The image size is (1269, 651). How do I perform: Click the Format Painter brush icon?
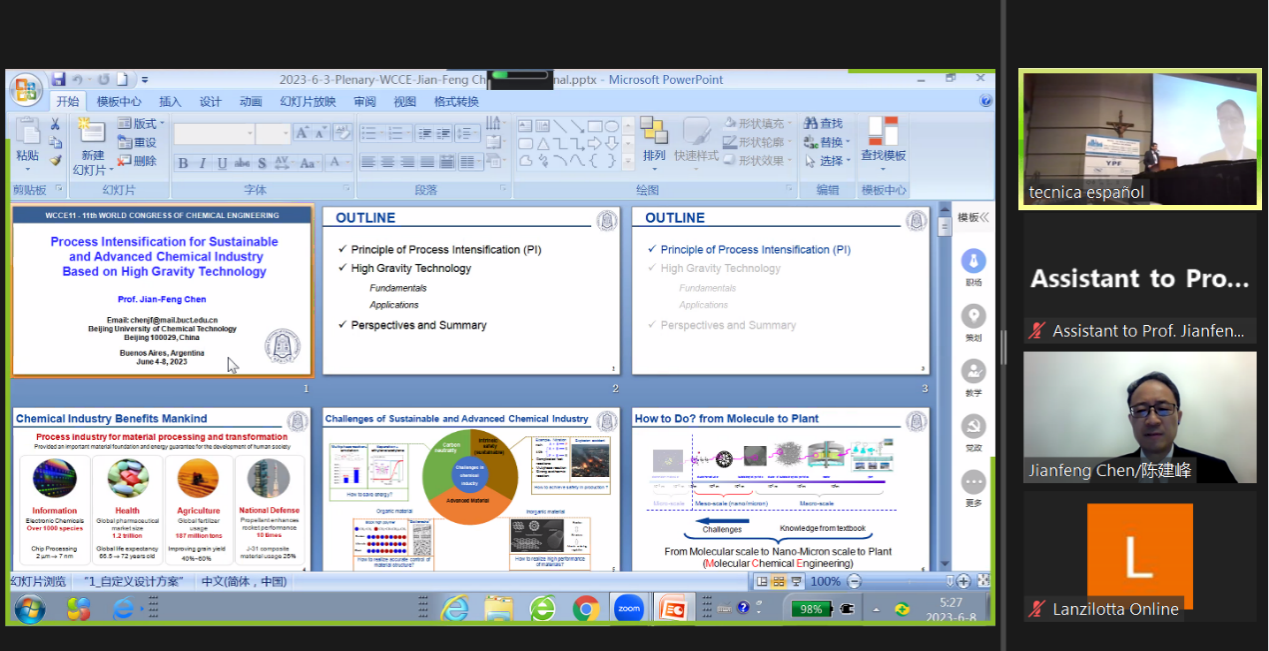pos(56,160)
